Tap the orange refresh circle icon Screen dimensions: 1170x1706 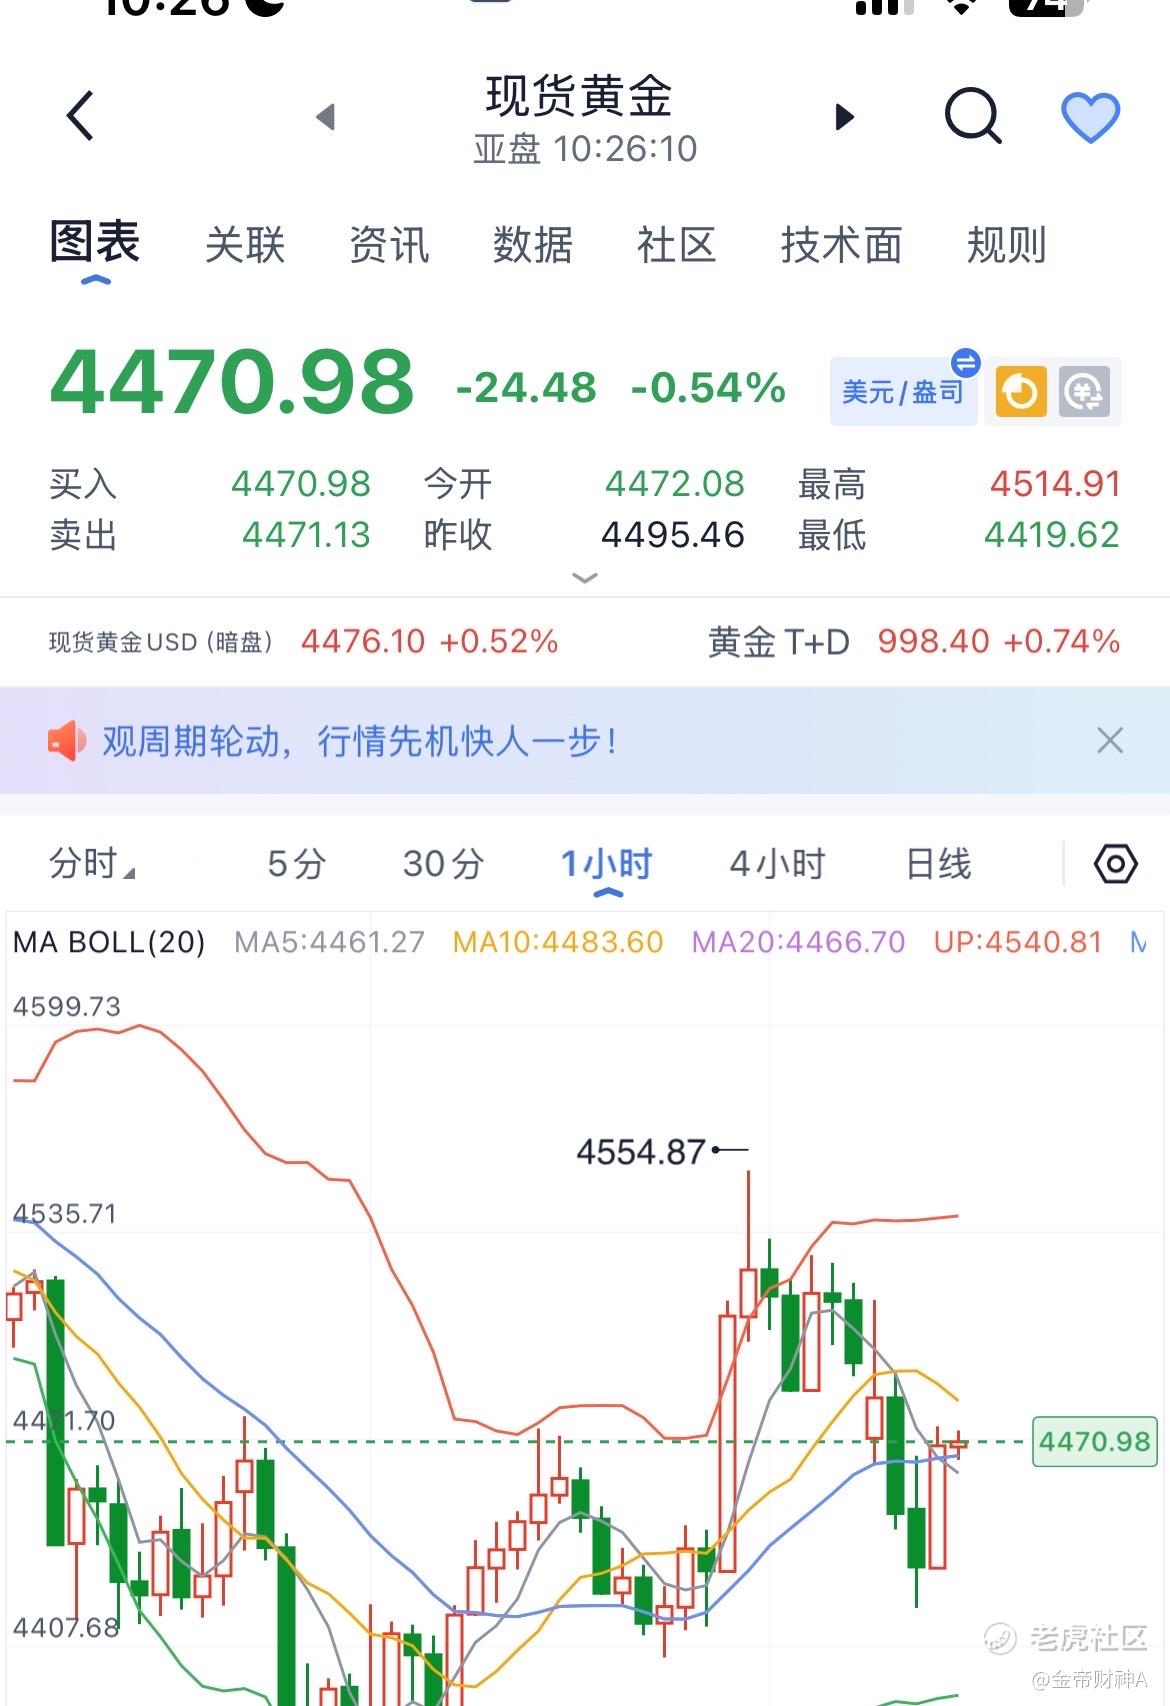tap(1021, 392)
